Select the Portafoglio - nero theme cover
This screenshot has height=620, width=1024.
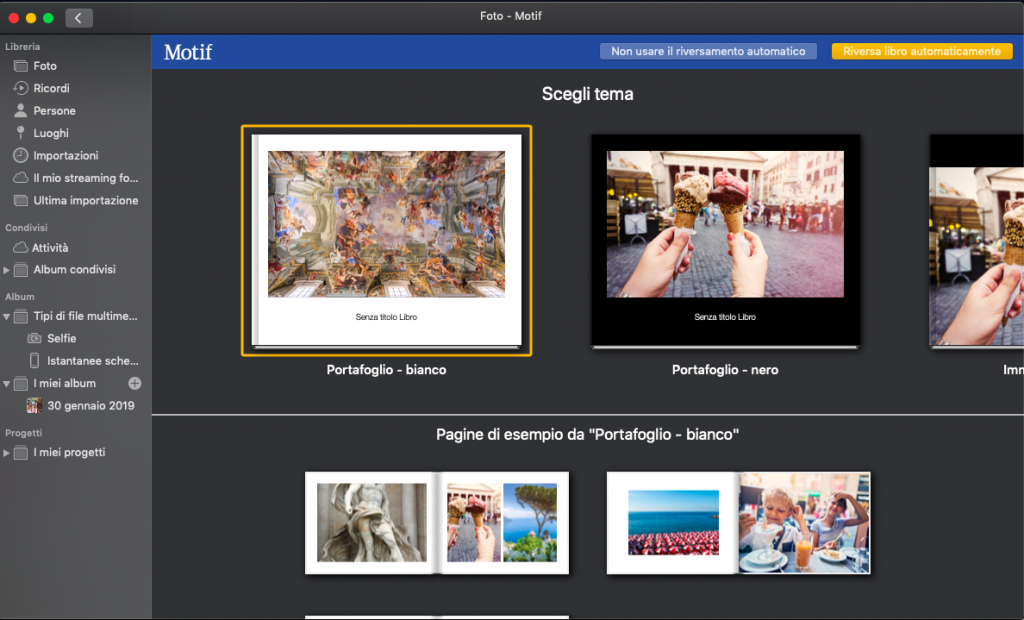click(725, 240)
